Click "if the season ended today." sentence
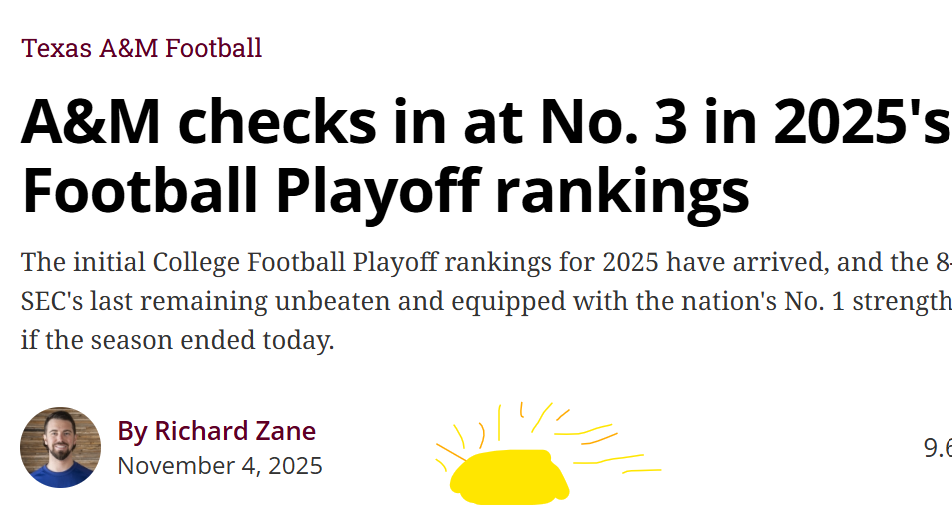The image size is (952, 506). coord(177,340)
